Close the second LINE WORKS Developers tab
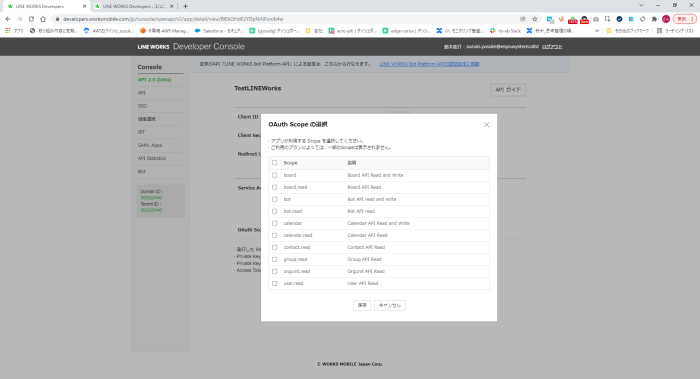The height and width of the screenshot is (379, 700). click(x=171, y=6)
